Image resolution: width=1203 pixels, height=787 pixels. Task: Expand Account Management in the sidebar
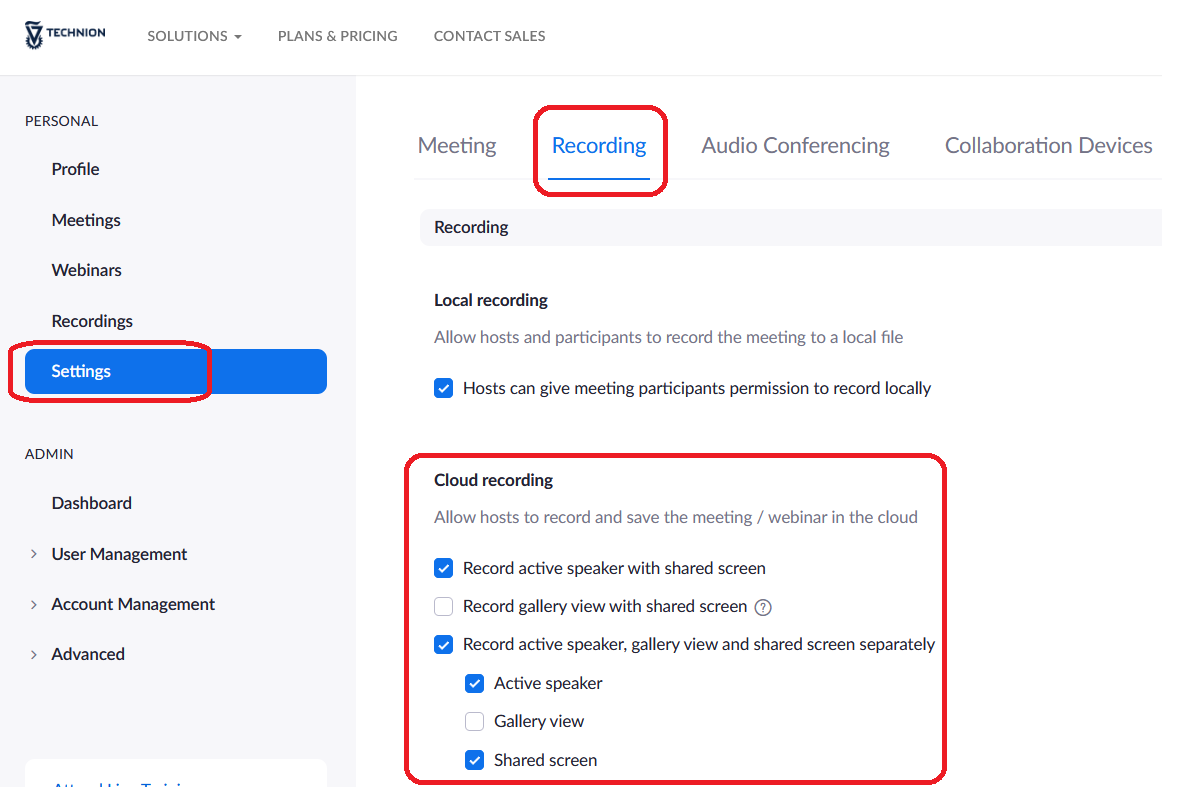pyautogui.click(x=133, y=604)
